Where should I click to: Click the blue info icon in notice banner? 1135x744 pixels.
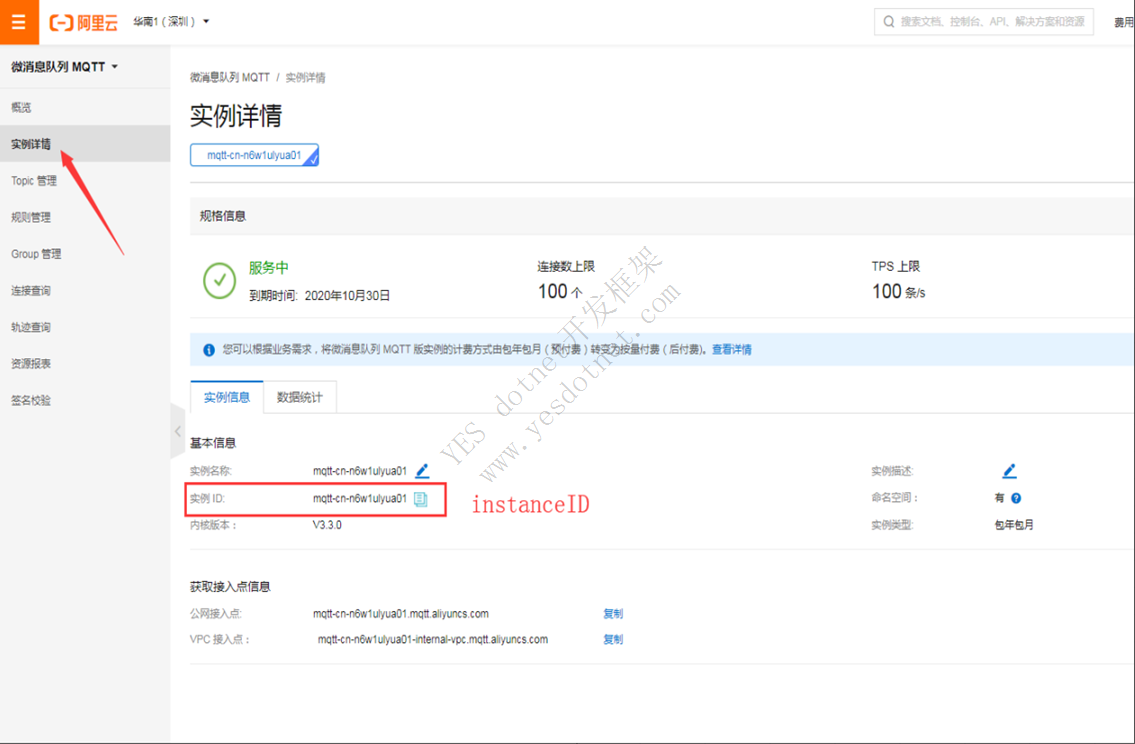[x=209, y=350]
